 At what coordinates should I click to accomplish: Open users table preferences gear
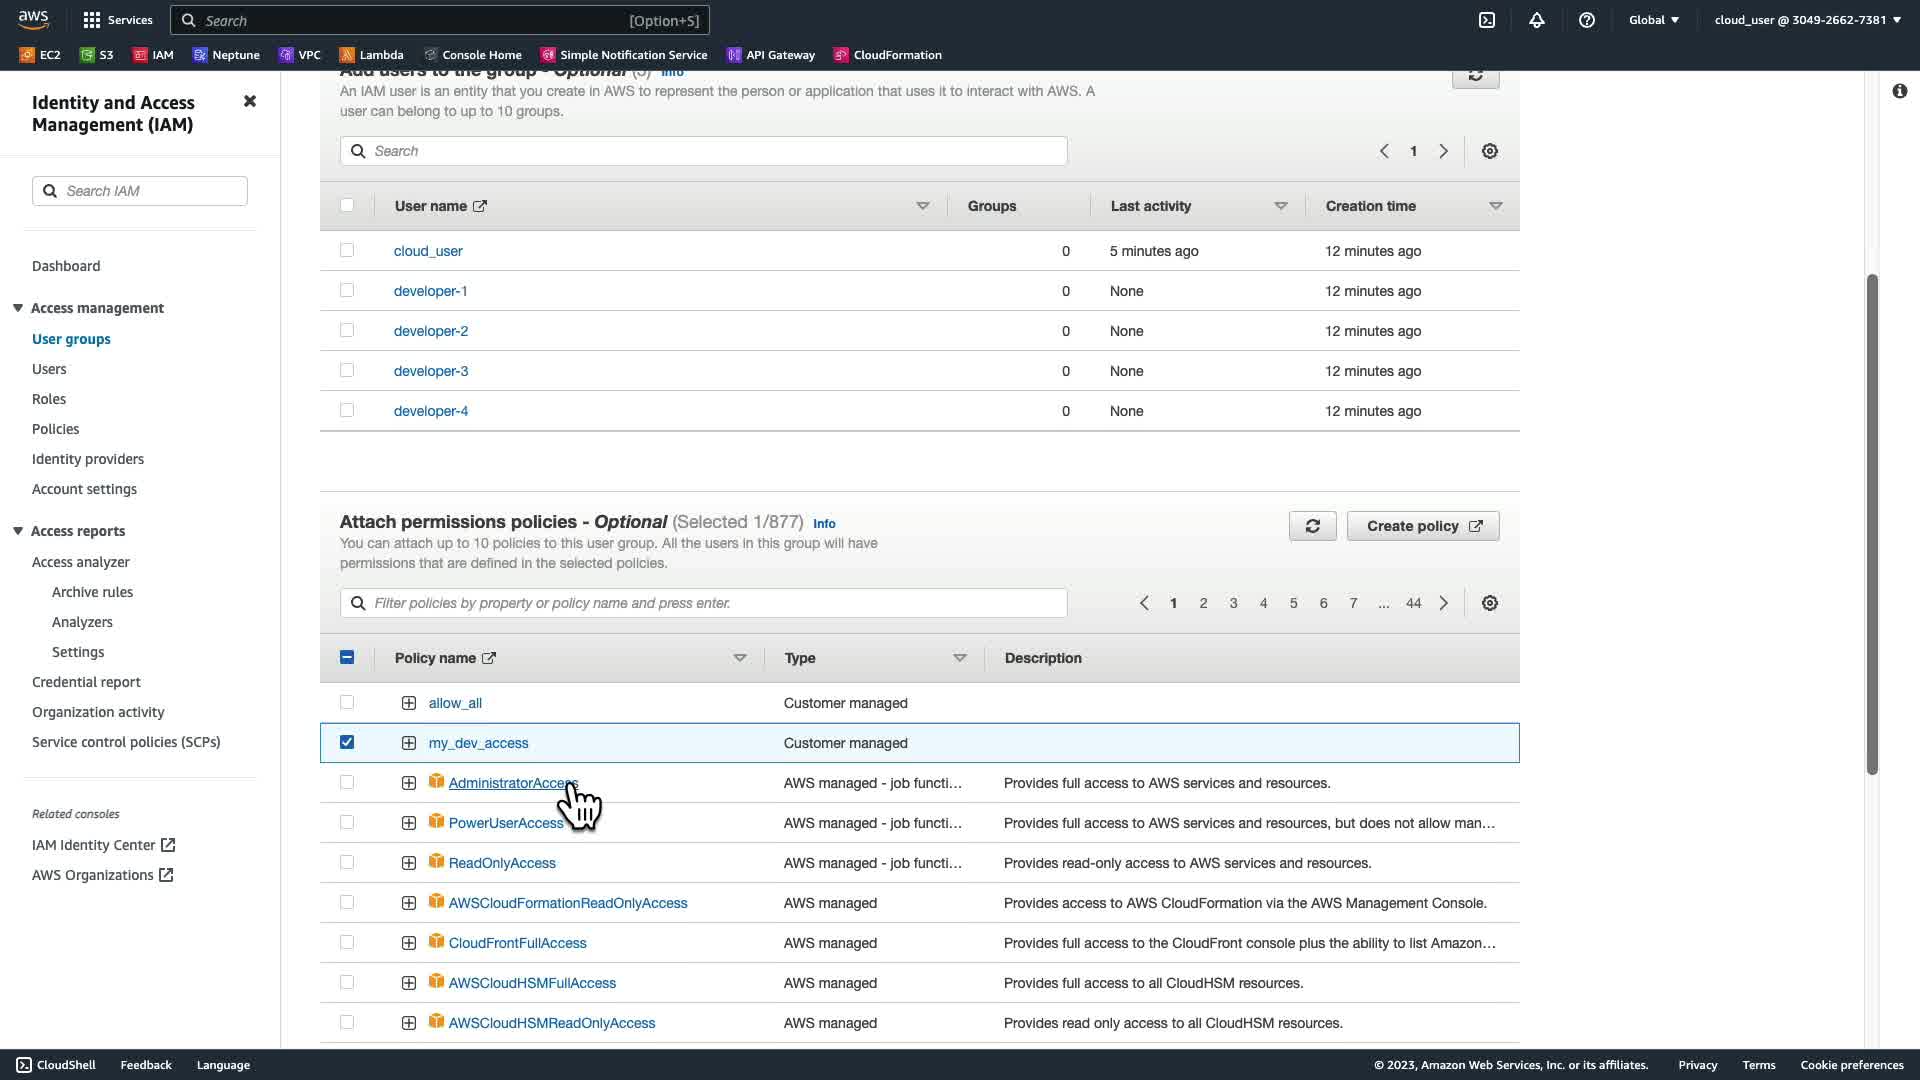pos(1489,151)
